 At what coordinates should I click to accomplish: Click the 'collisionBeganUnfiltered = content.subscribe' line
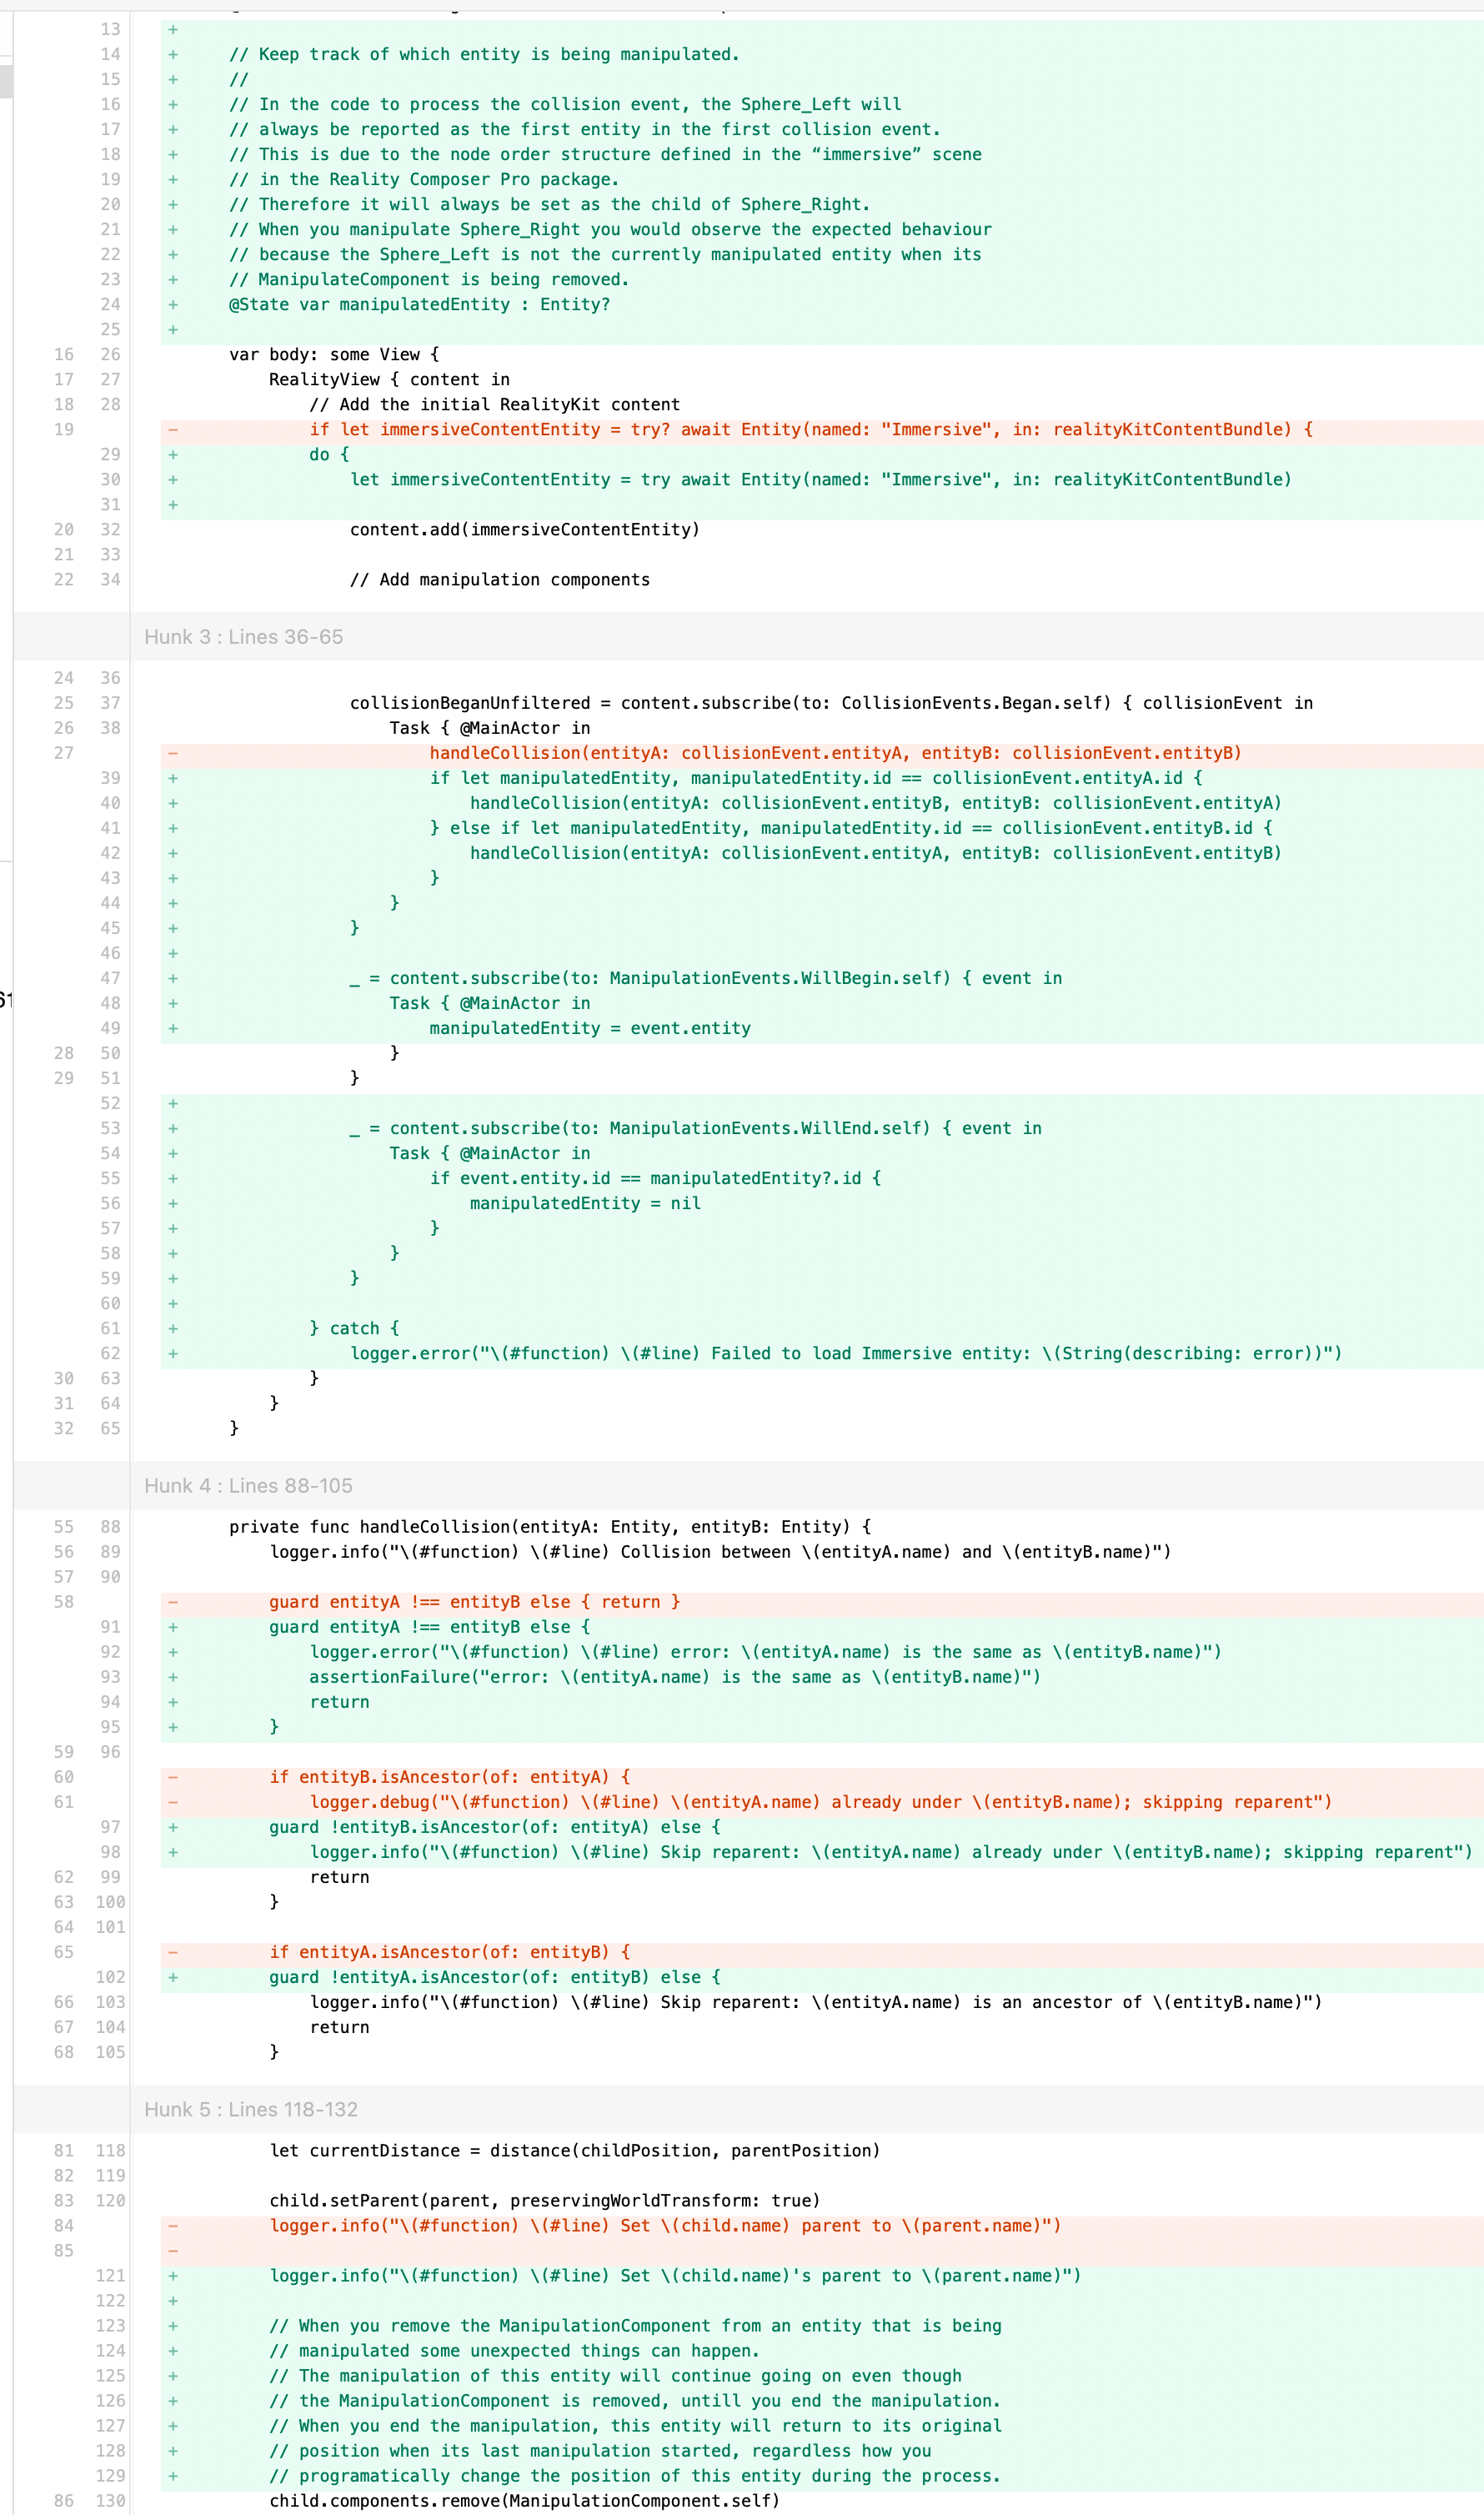tap(831, 703)
